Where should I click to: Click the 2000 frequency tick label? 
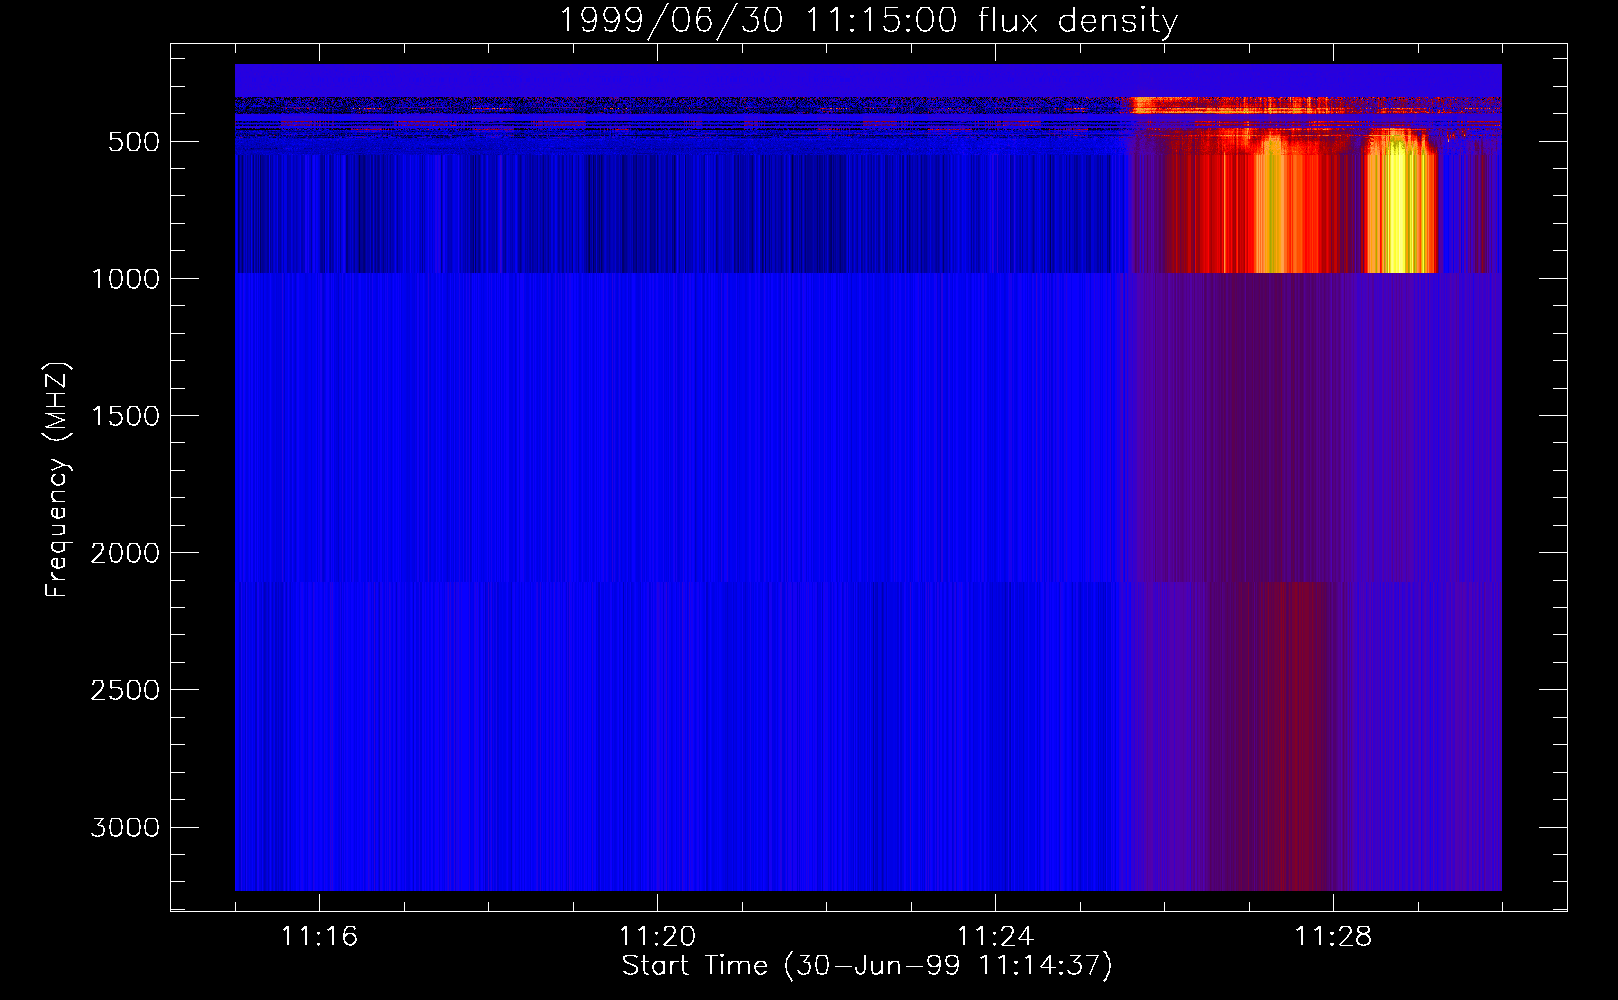pyautogui.click(x=125, y=553)
